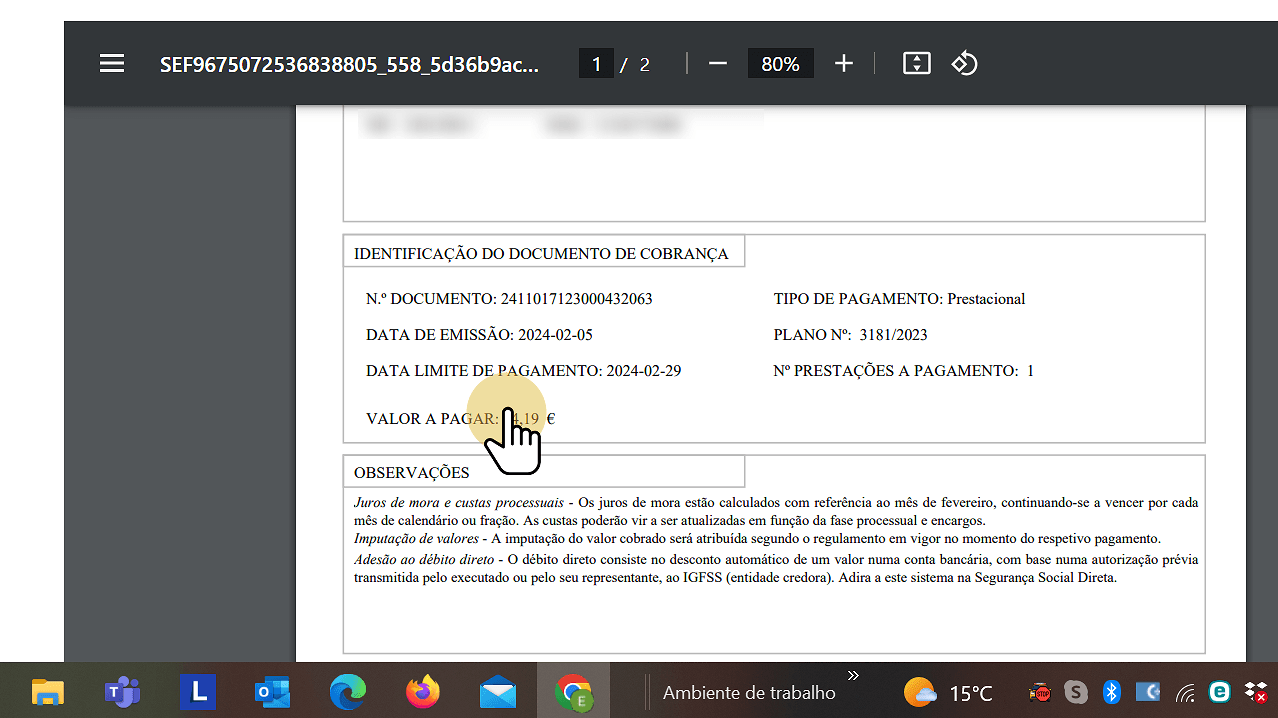Switch back to Chrome in the taskbar
The width and height of the screenshot is (1278, 718).
coord(572,691)
